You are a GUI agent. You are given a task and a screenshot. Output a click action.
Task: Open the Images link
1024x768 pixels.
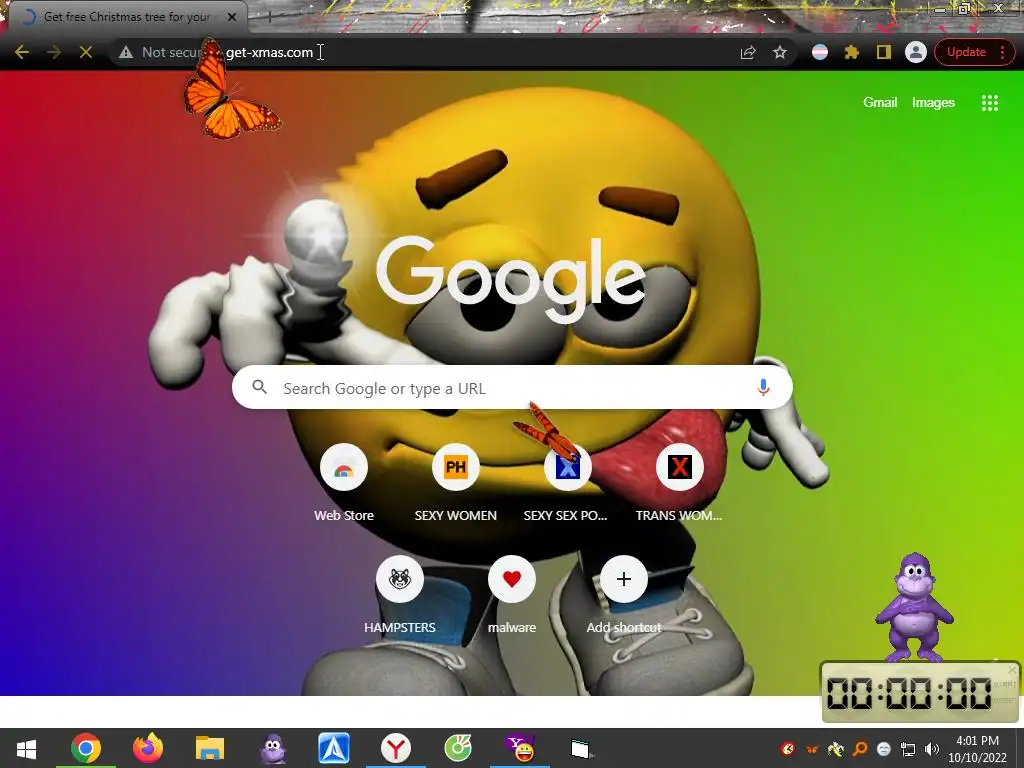[933, 103]
